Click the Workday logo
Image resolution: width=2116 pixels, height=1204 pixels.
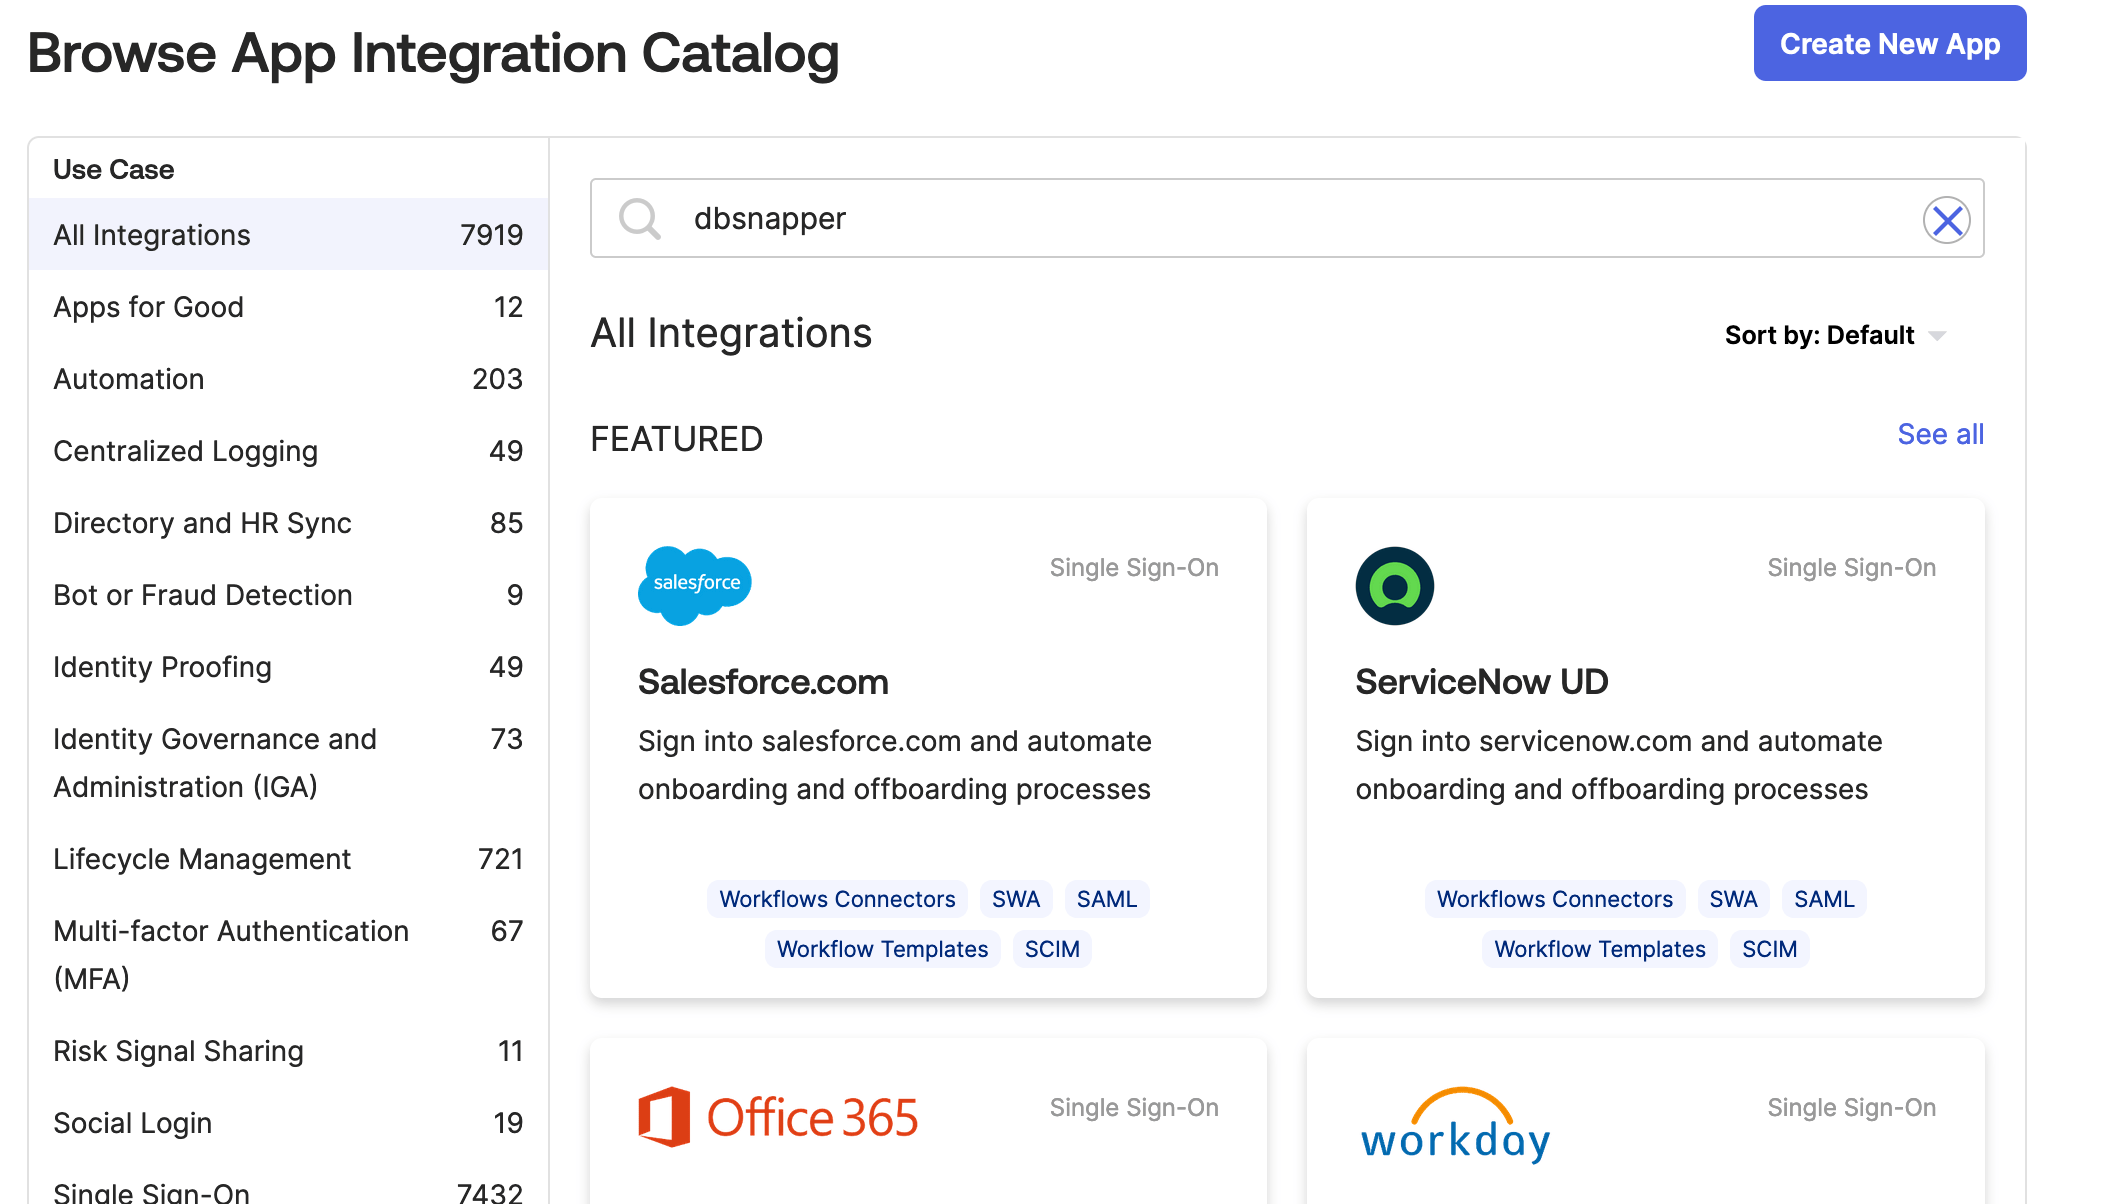pos(1455,1125)
